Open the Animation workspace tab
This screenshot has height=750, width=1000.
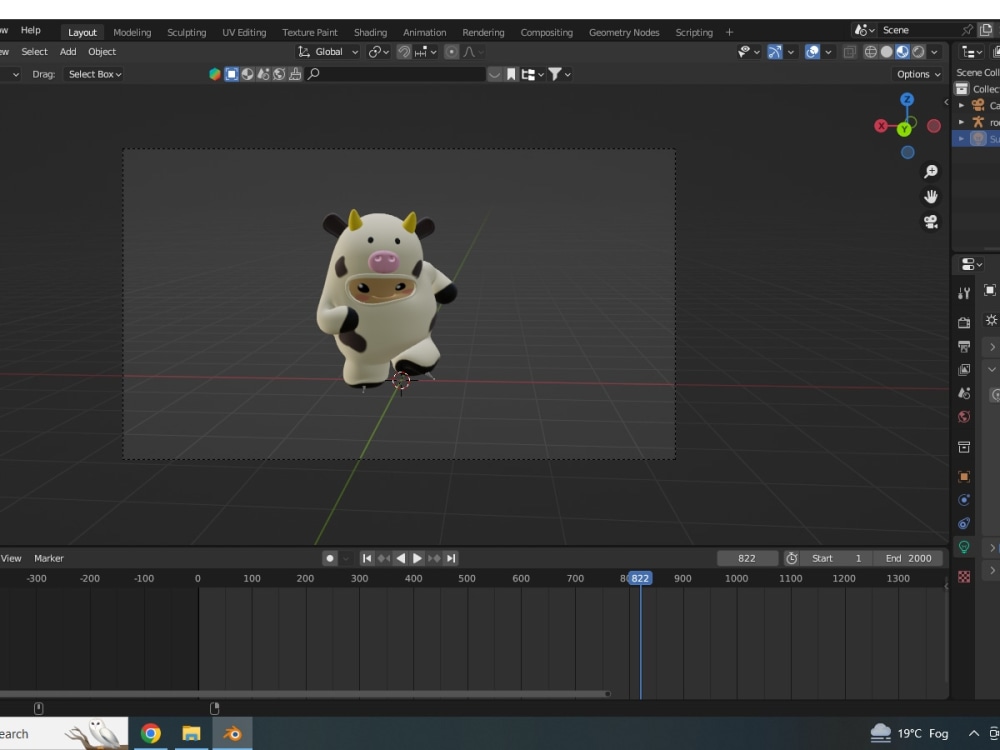[x=424, y=31]
